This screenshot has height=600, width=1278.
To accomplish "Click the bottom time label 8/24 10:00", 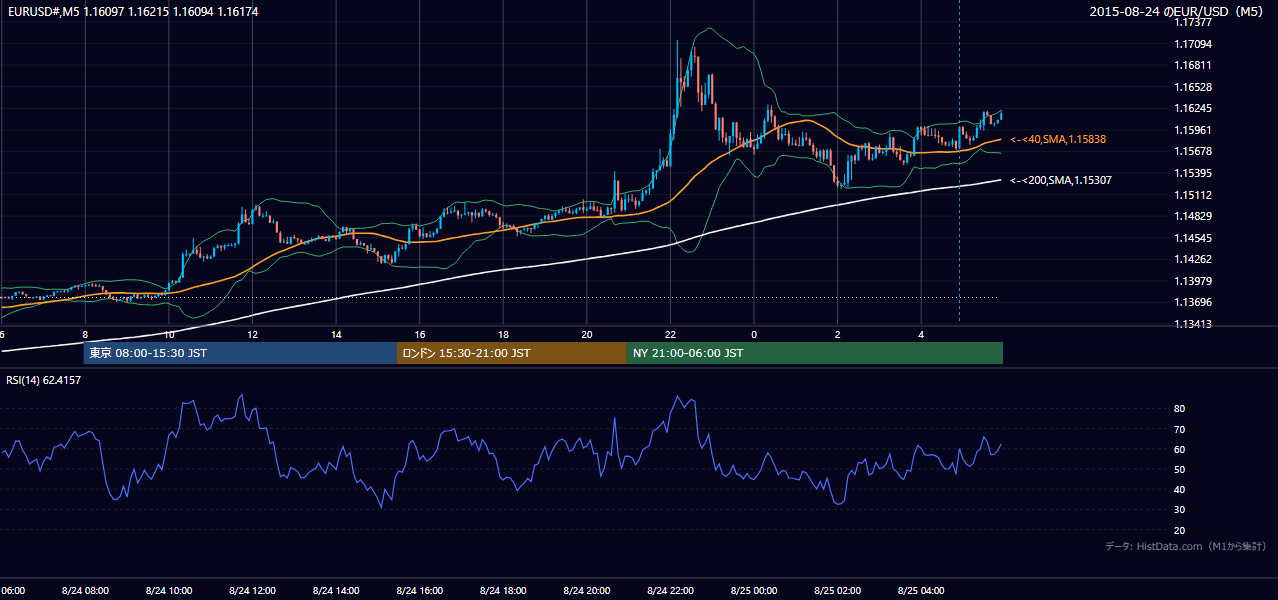I will tap(168, 591).
